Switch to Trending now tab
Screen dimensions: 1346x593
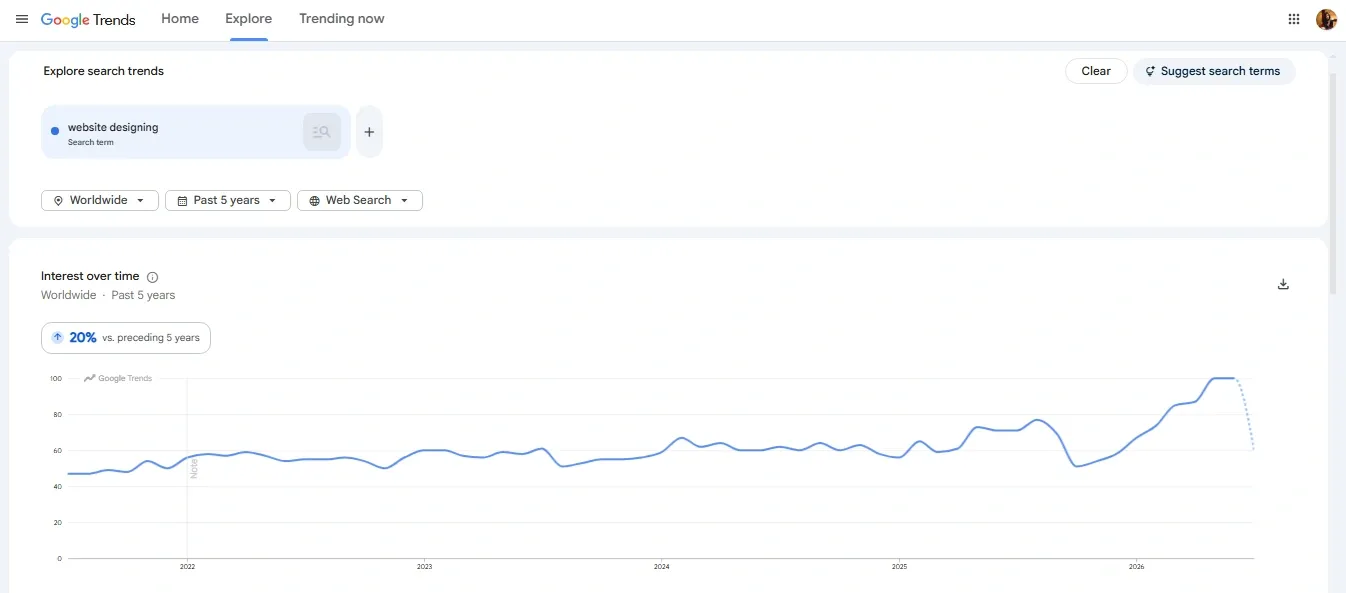tap(342, 19)
